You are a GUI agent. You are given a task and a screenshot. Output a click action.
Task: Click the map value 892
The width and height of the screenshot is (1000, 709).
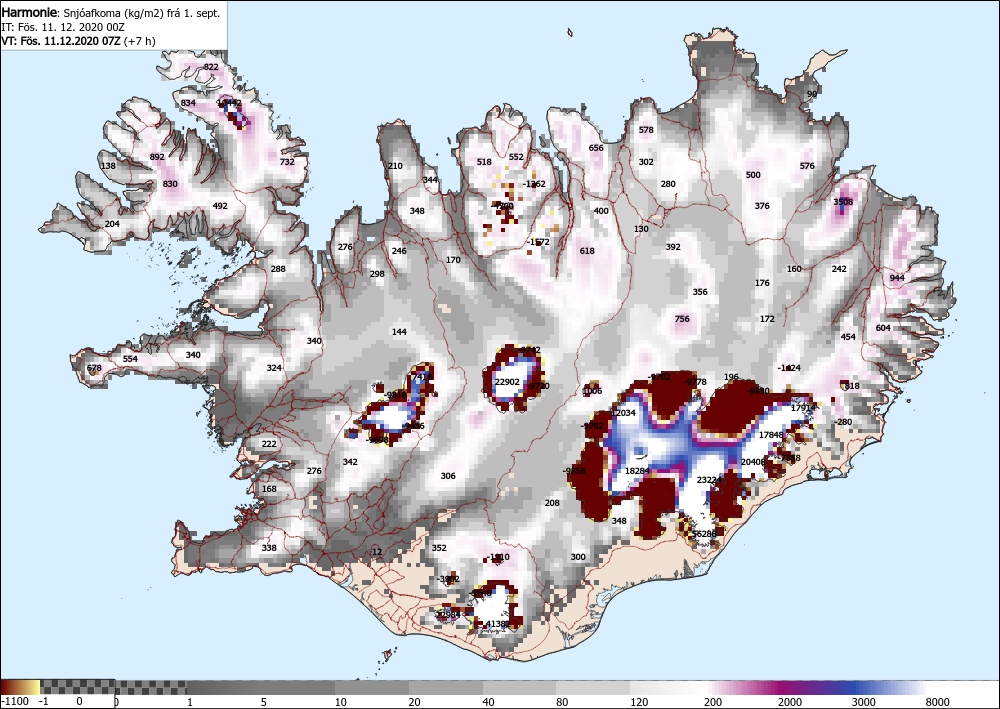point(157,157)
